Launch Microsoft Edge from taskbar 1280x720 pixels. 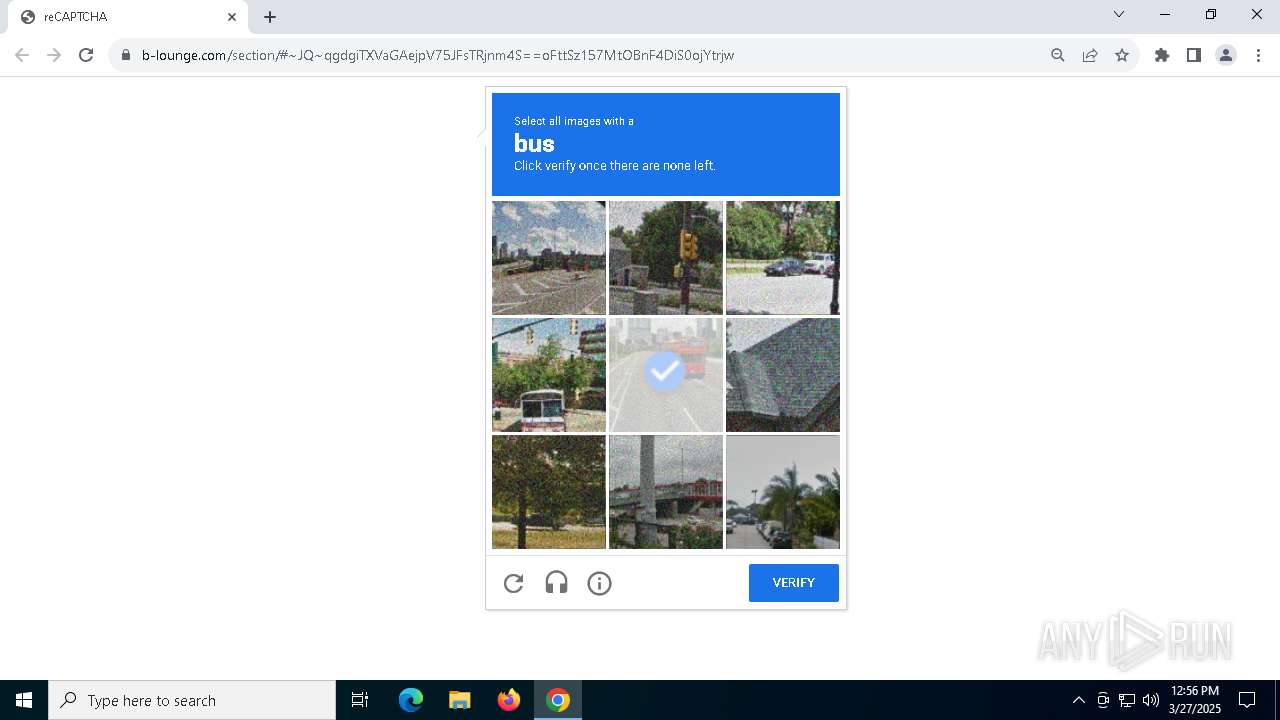(x=411, y=700)
